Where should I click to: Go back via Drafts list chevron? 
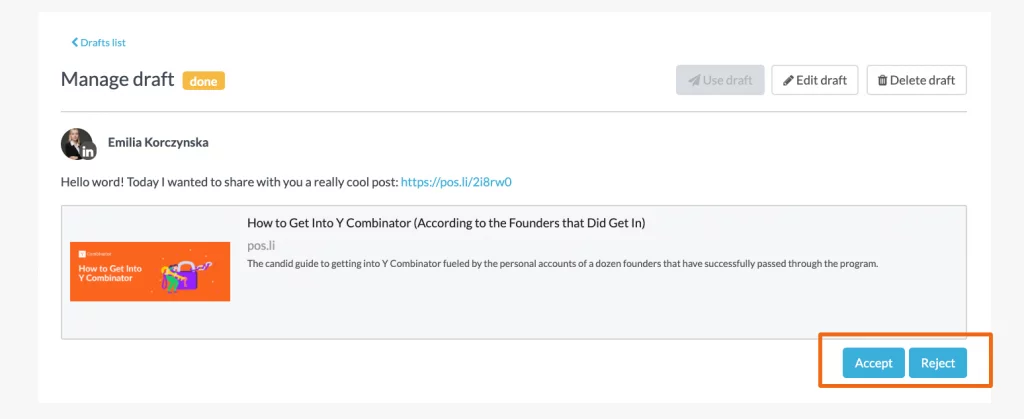(74, 42)
